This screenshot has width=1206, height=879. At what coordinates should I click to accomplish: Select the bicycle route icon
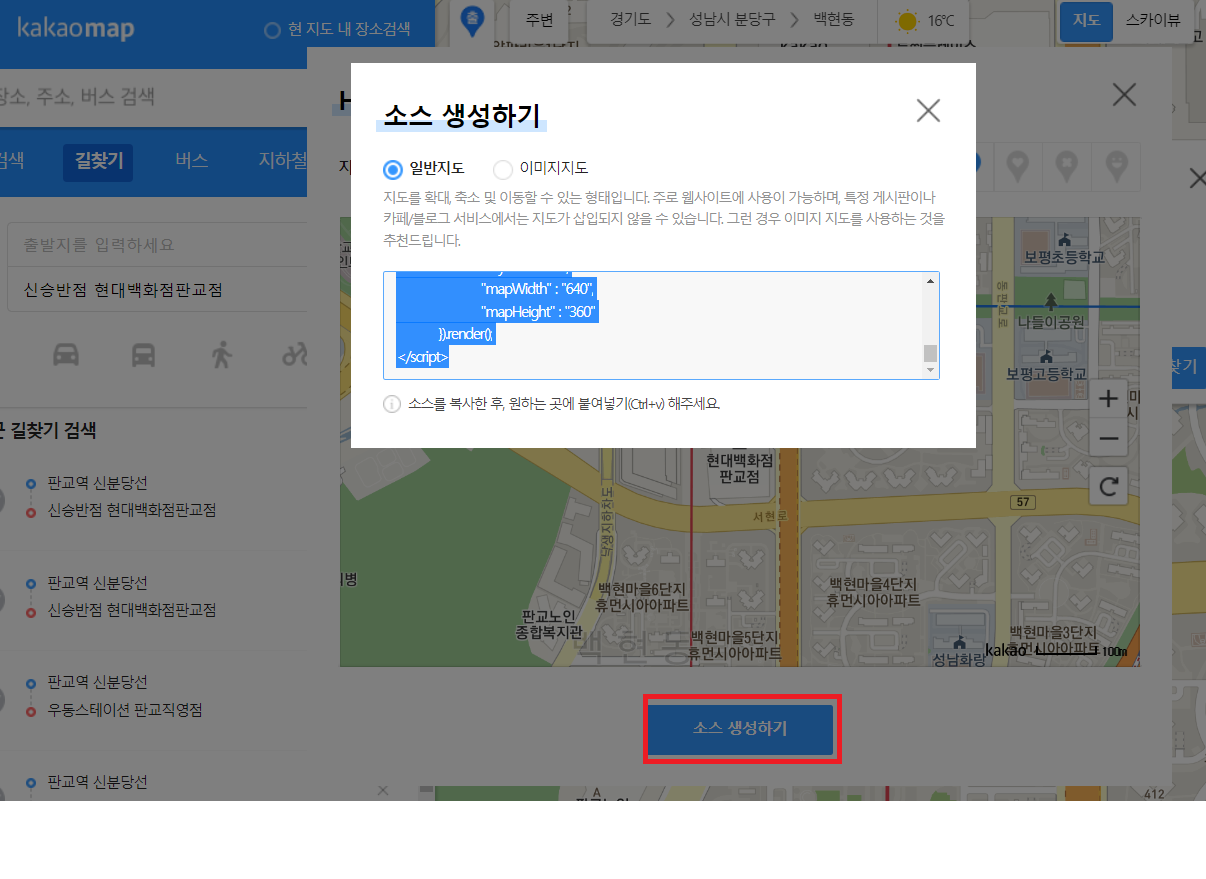point(295,354)
